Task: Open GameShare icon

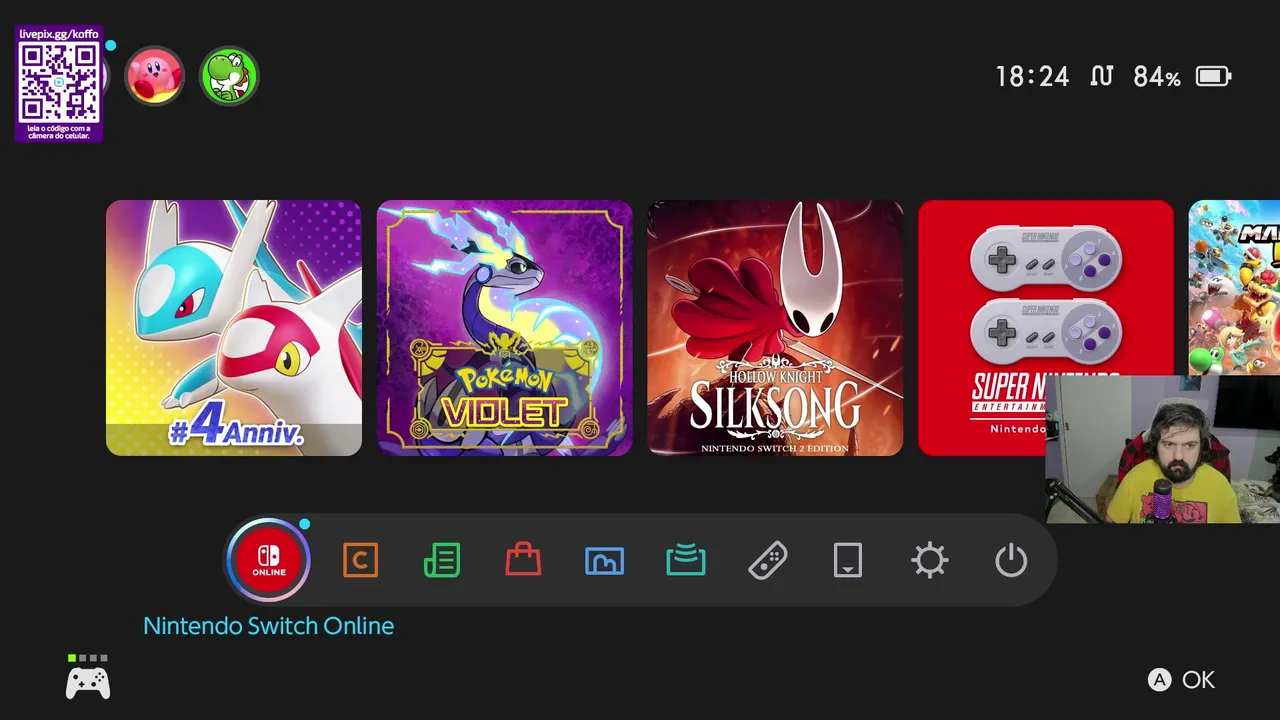Action: pos(686,561)
